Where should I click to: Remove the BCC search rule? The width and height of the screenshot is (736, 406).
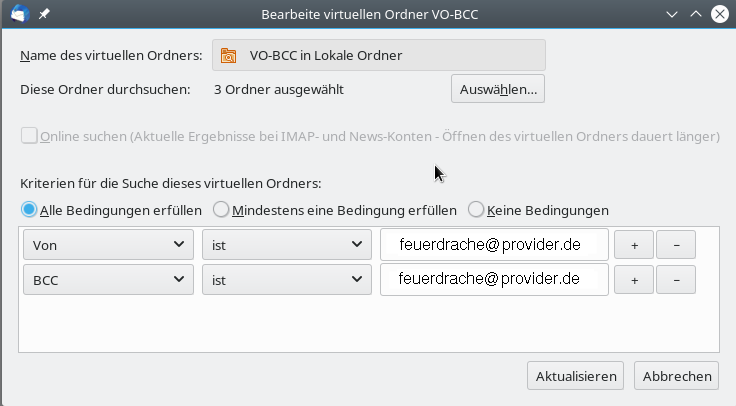click(x=677, y=280)
